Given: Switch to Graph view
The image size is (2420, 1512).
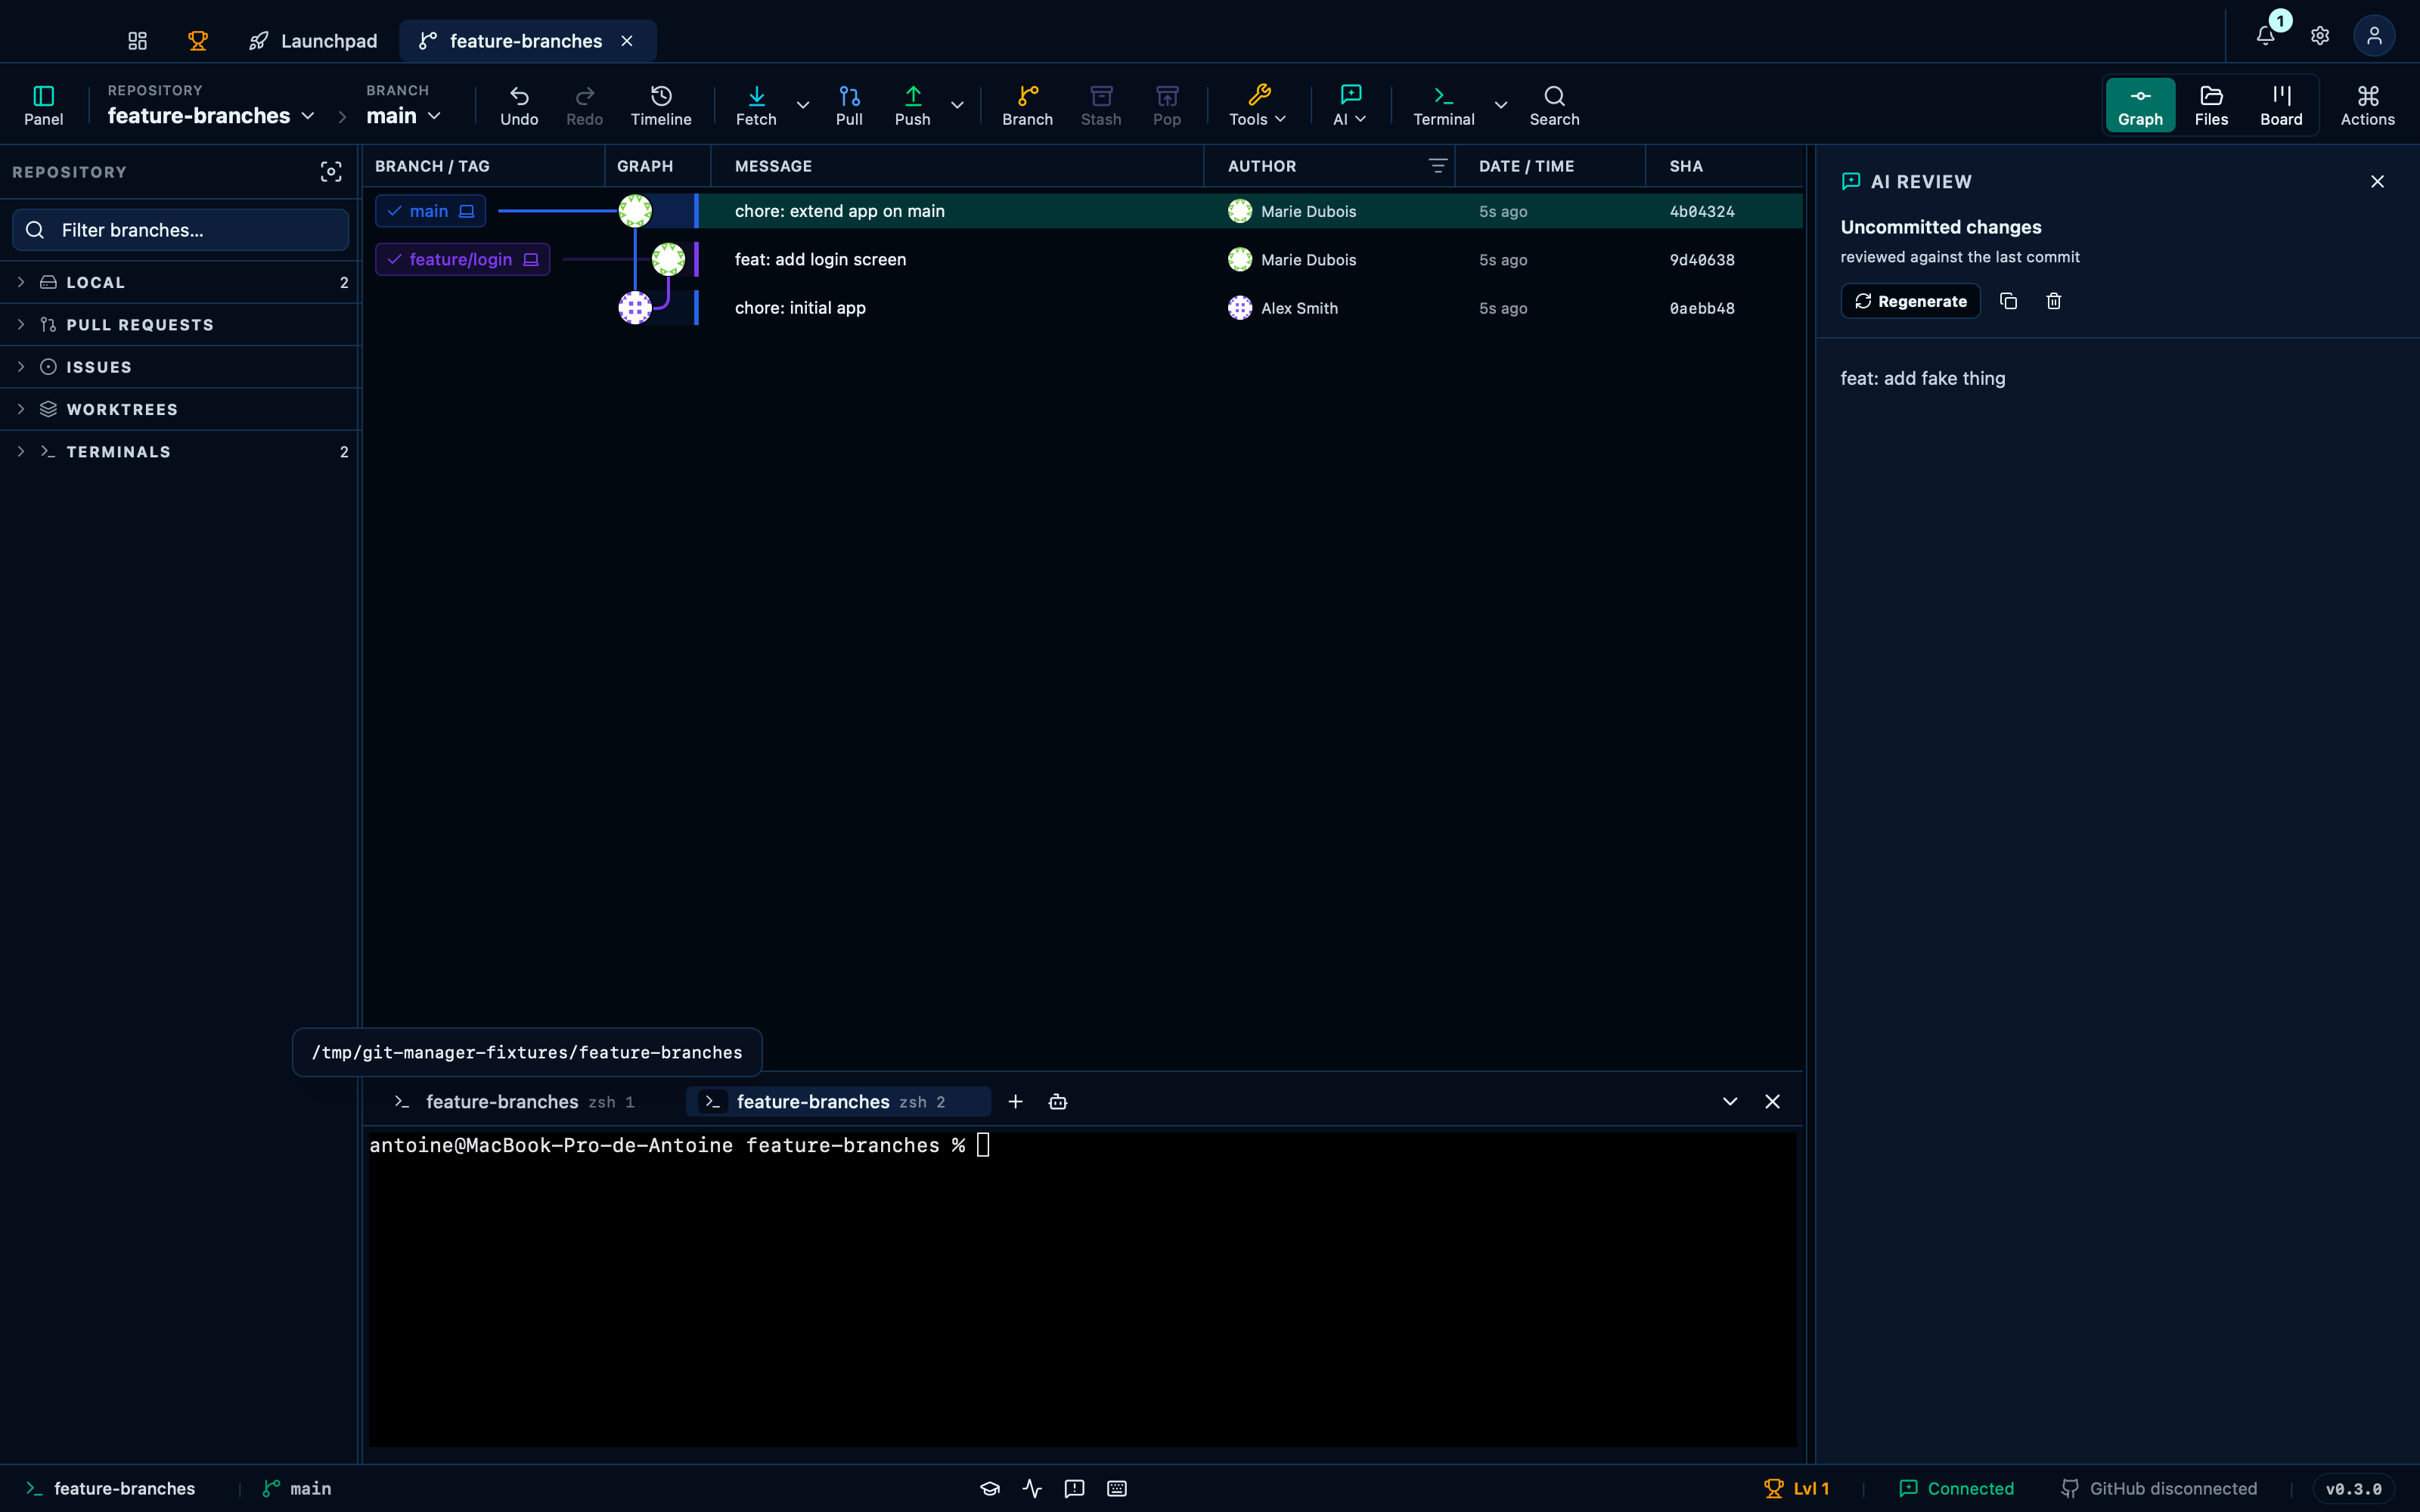Looking at the screenshot, I should pyautogui.click(x=2141, y=105).
